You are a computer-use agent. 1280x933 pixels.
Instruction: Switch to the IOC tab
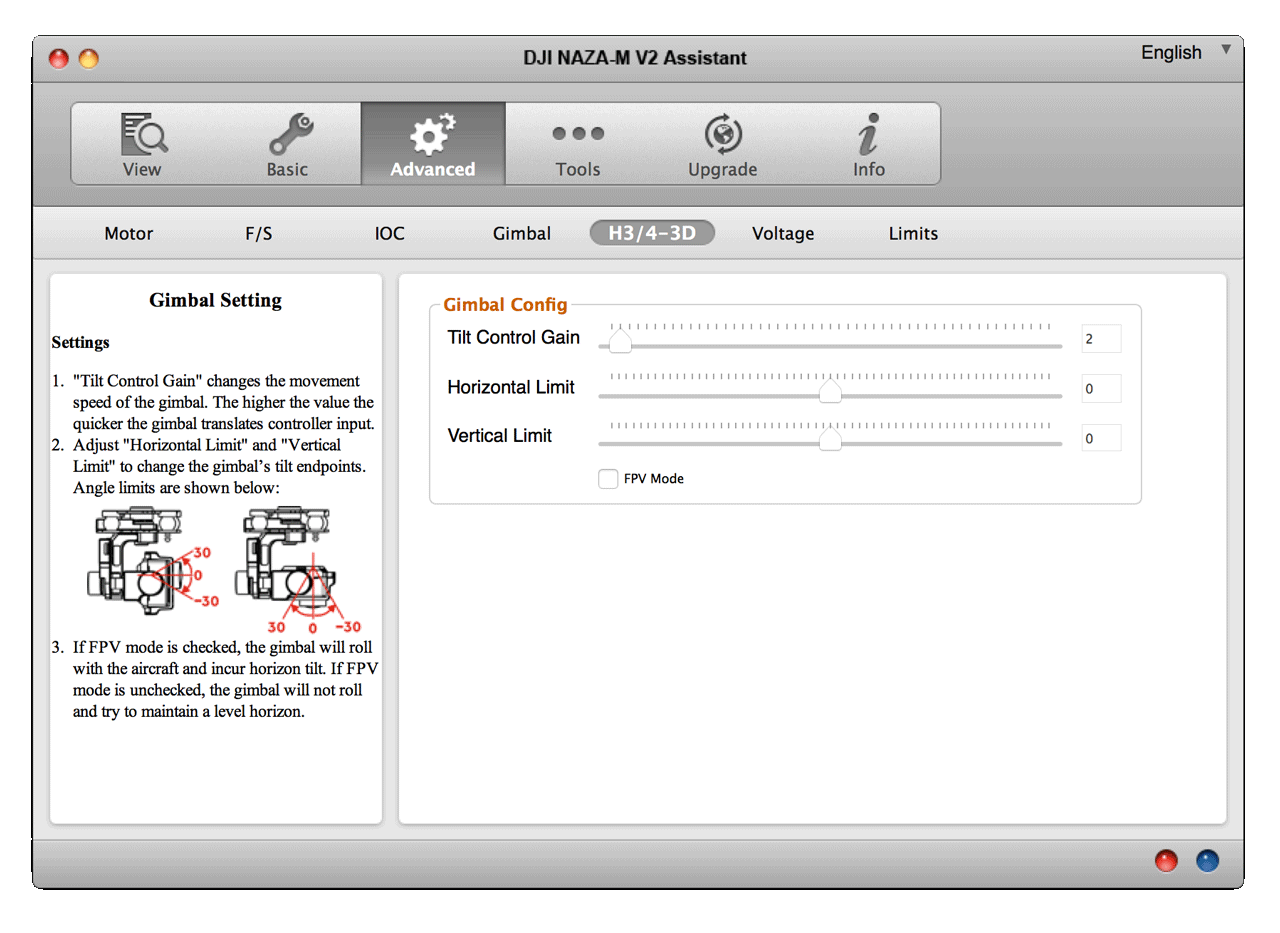[x=390, y=234]
